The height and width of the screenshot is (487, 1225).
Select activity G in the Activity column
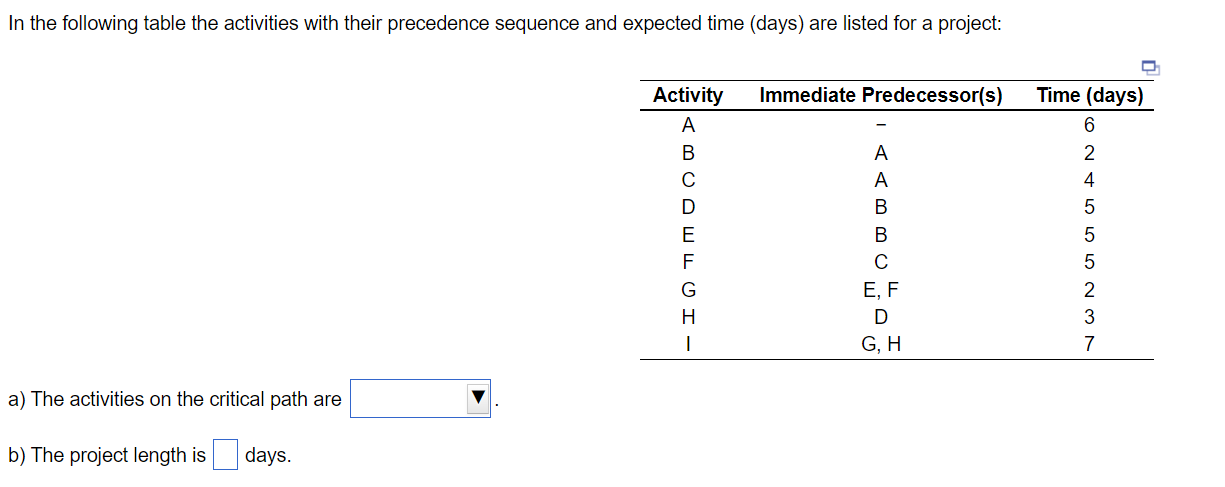click(x=687, y=291)
